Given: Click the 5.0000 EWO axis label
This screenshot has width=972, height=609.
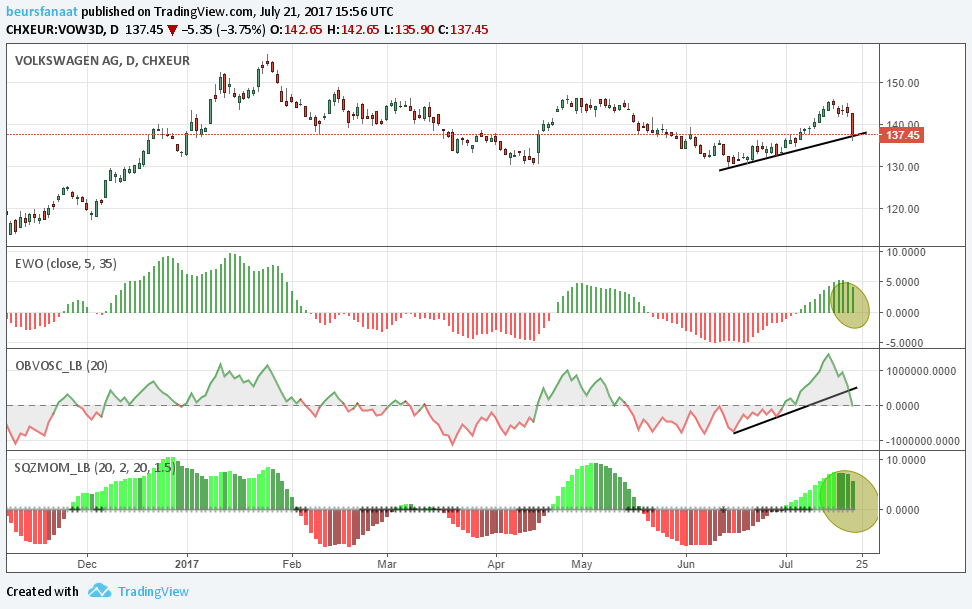Looking at the screenshot, I should click(x=903, y=282).
